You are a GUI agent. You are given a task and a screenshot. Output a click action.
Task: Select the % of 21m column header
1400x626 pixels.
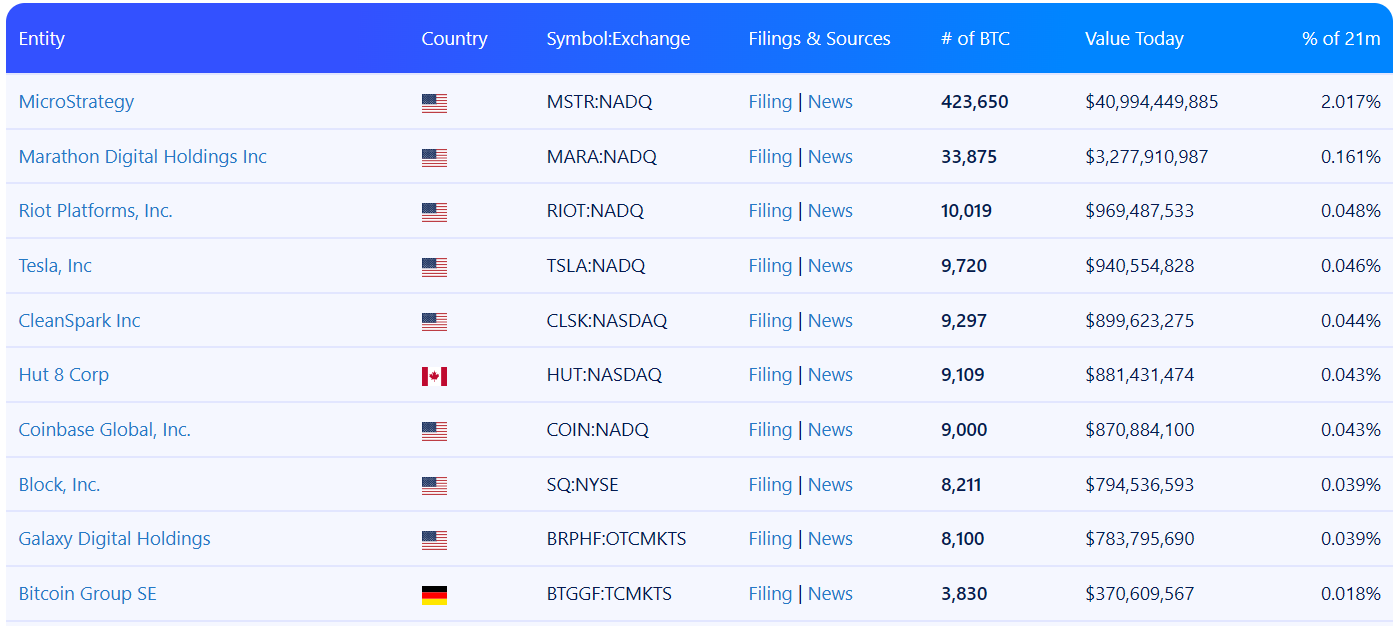[x=1341, y=39]
